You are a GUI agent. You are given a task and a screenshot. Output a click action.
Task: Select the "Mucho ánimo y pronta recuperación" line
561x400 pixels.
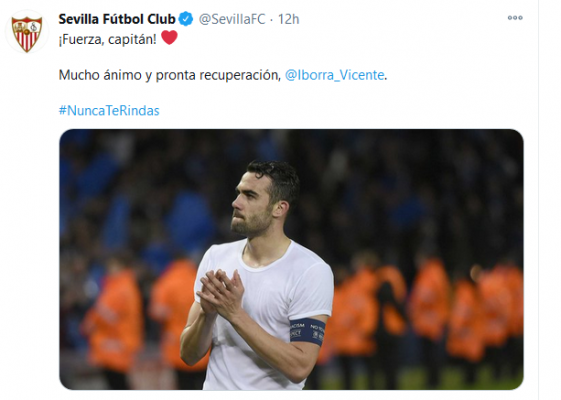coord(170,75)
